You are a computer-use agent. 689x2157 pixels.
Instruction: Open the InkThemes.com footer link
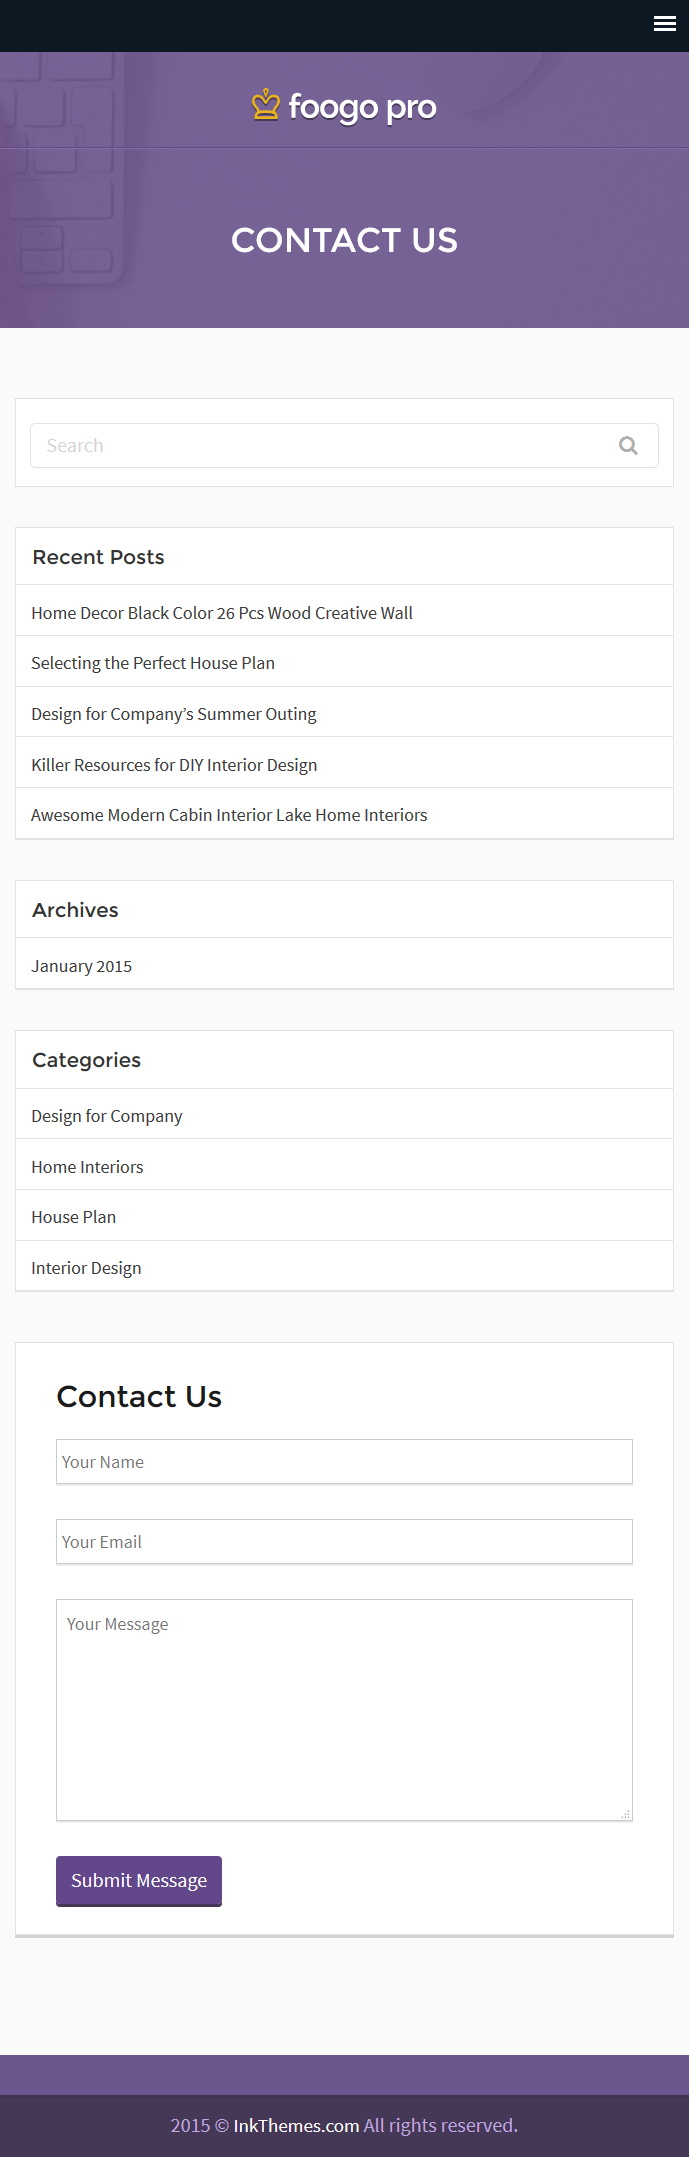pyautogui.click(x=296, y=2125)
